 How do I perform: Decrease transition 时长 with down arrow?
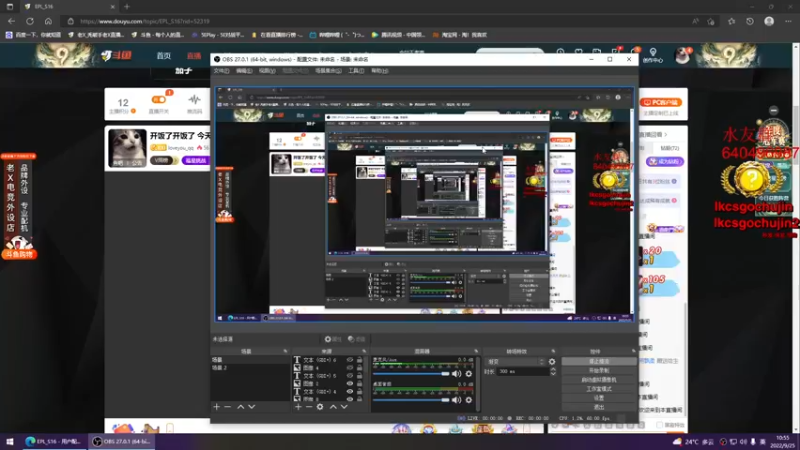coord(553,374)
